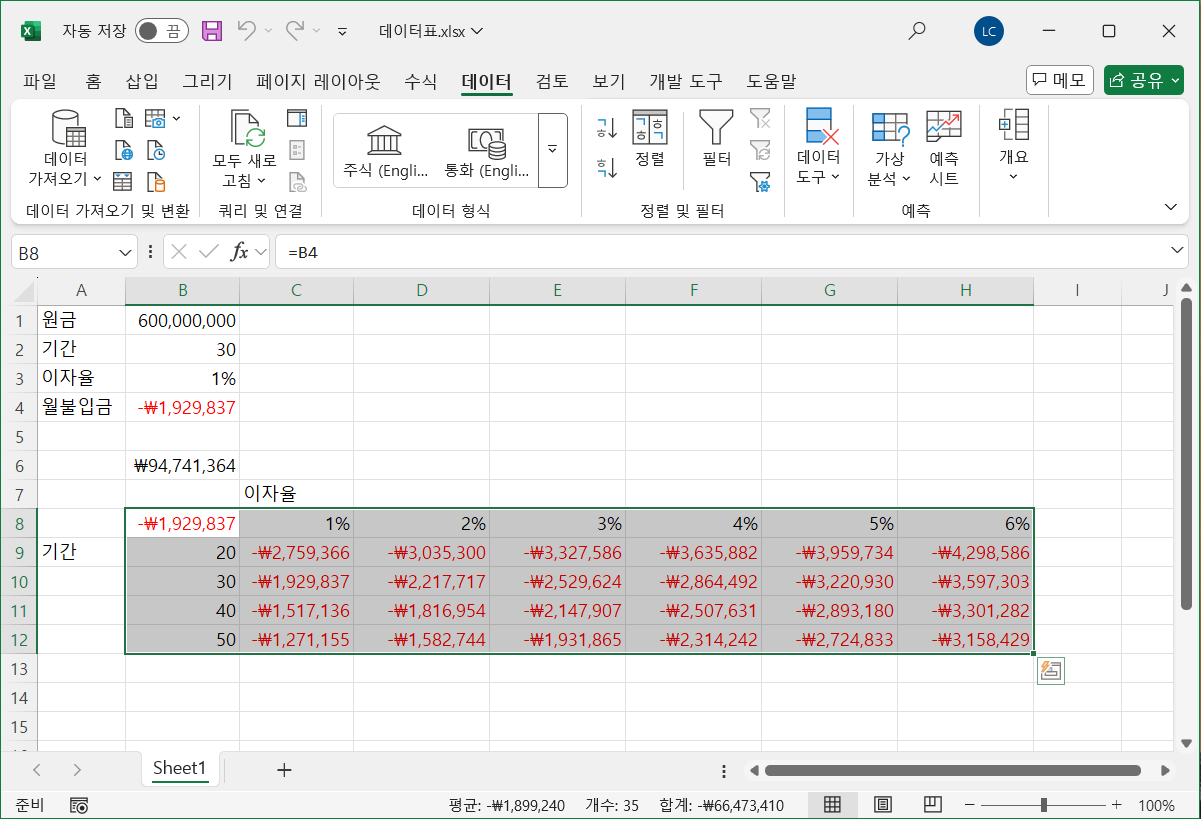Select cell B1 containing 600,000,000
Image resolution: width=1201 pixels, height=819 pixels.
(183, 320)
